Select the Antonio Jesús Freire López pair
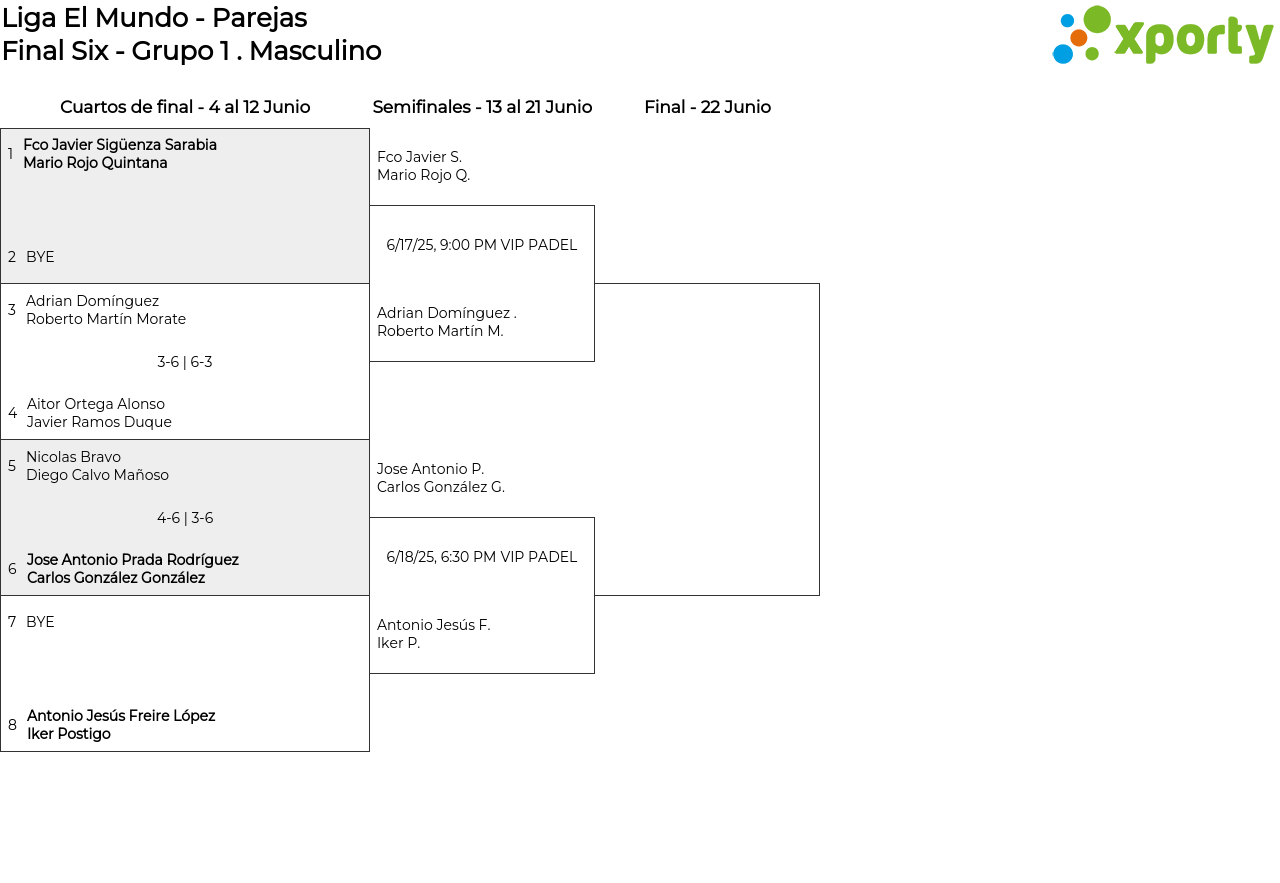The width and height of the screenshot is (1280, 883). pyautogui.click(x=121, y=725)
